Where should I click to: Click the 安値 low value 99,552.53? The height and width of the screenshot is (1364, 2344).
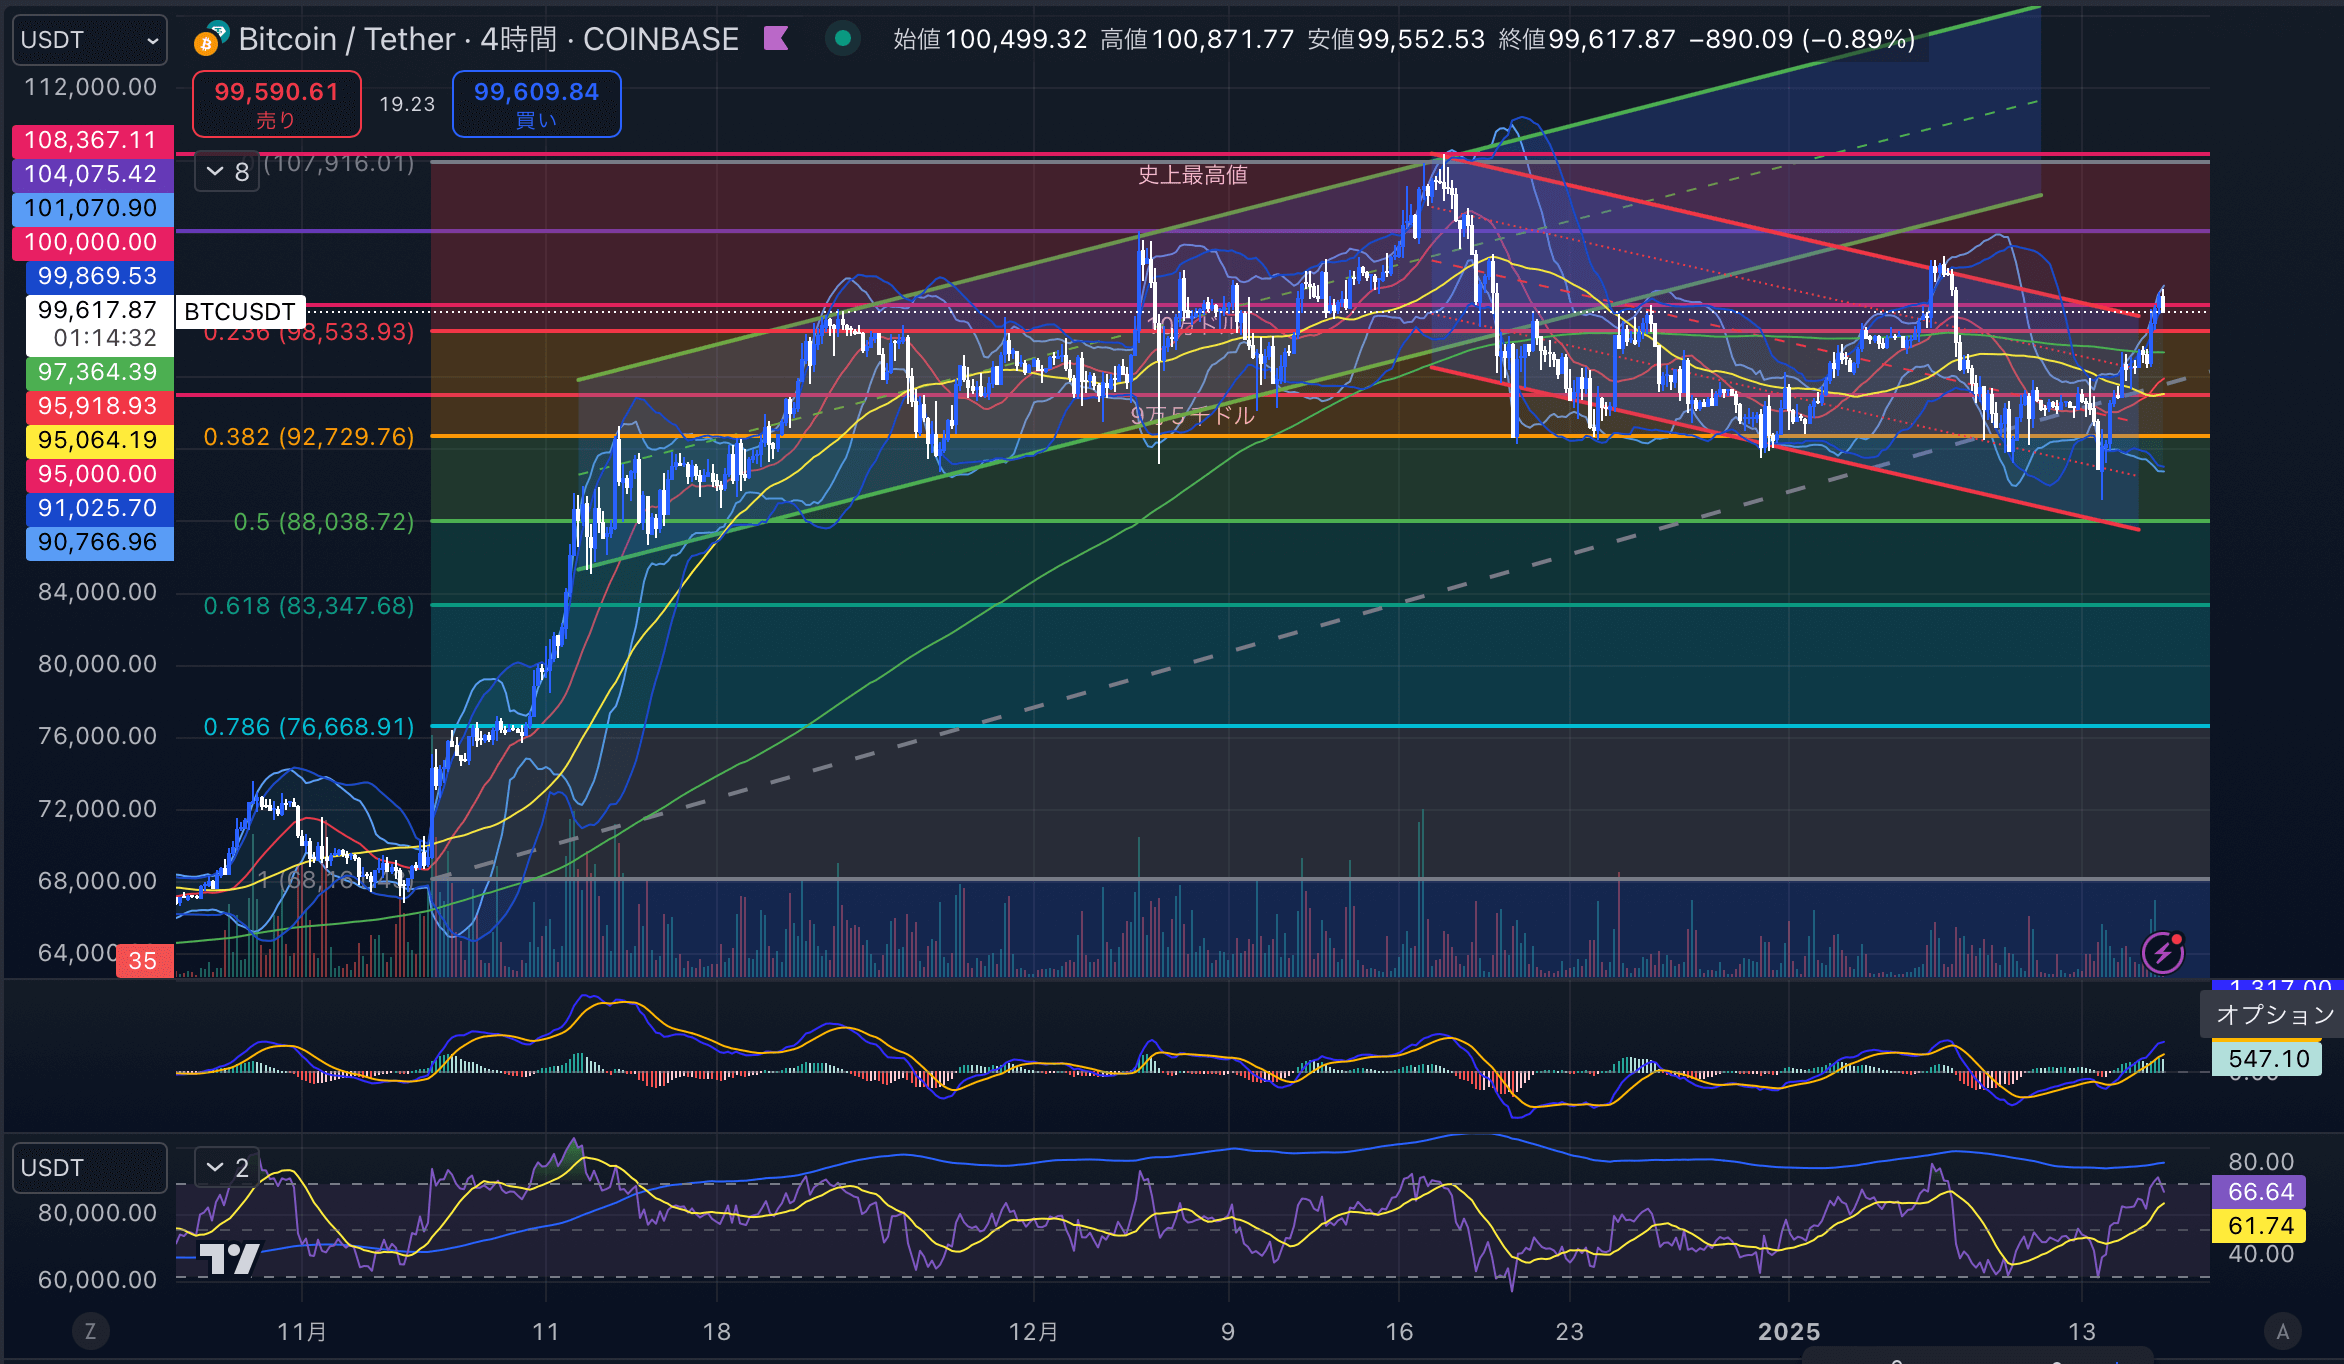tap(1421, 39)
